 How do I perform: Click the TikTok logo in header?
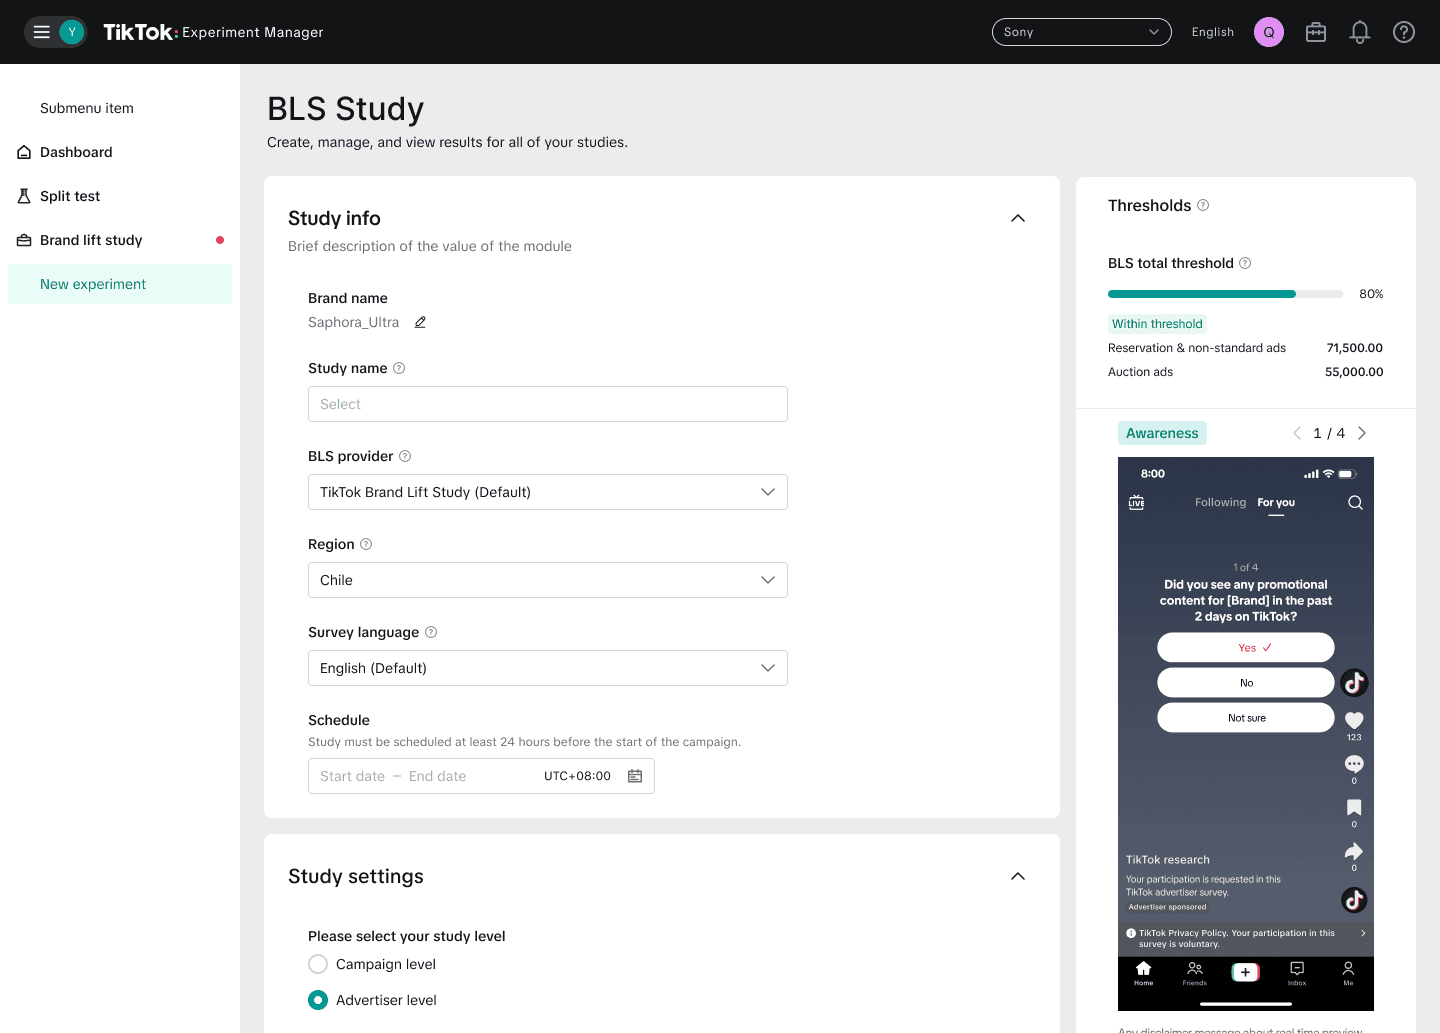pos(140,32)
